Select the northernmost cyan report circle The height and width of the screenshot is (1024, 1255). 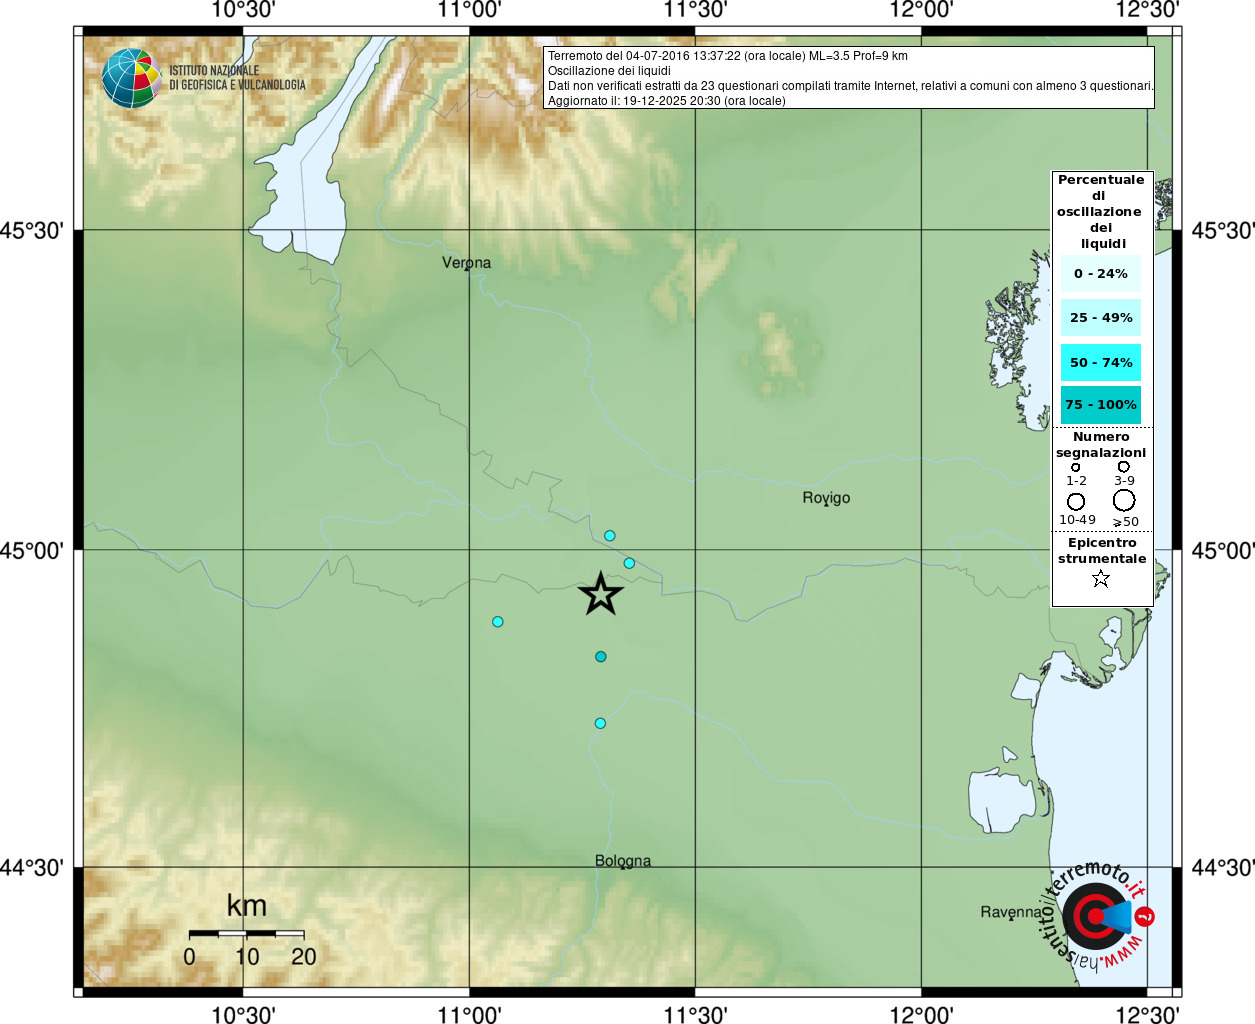(610, 536)
